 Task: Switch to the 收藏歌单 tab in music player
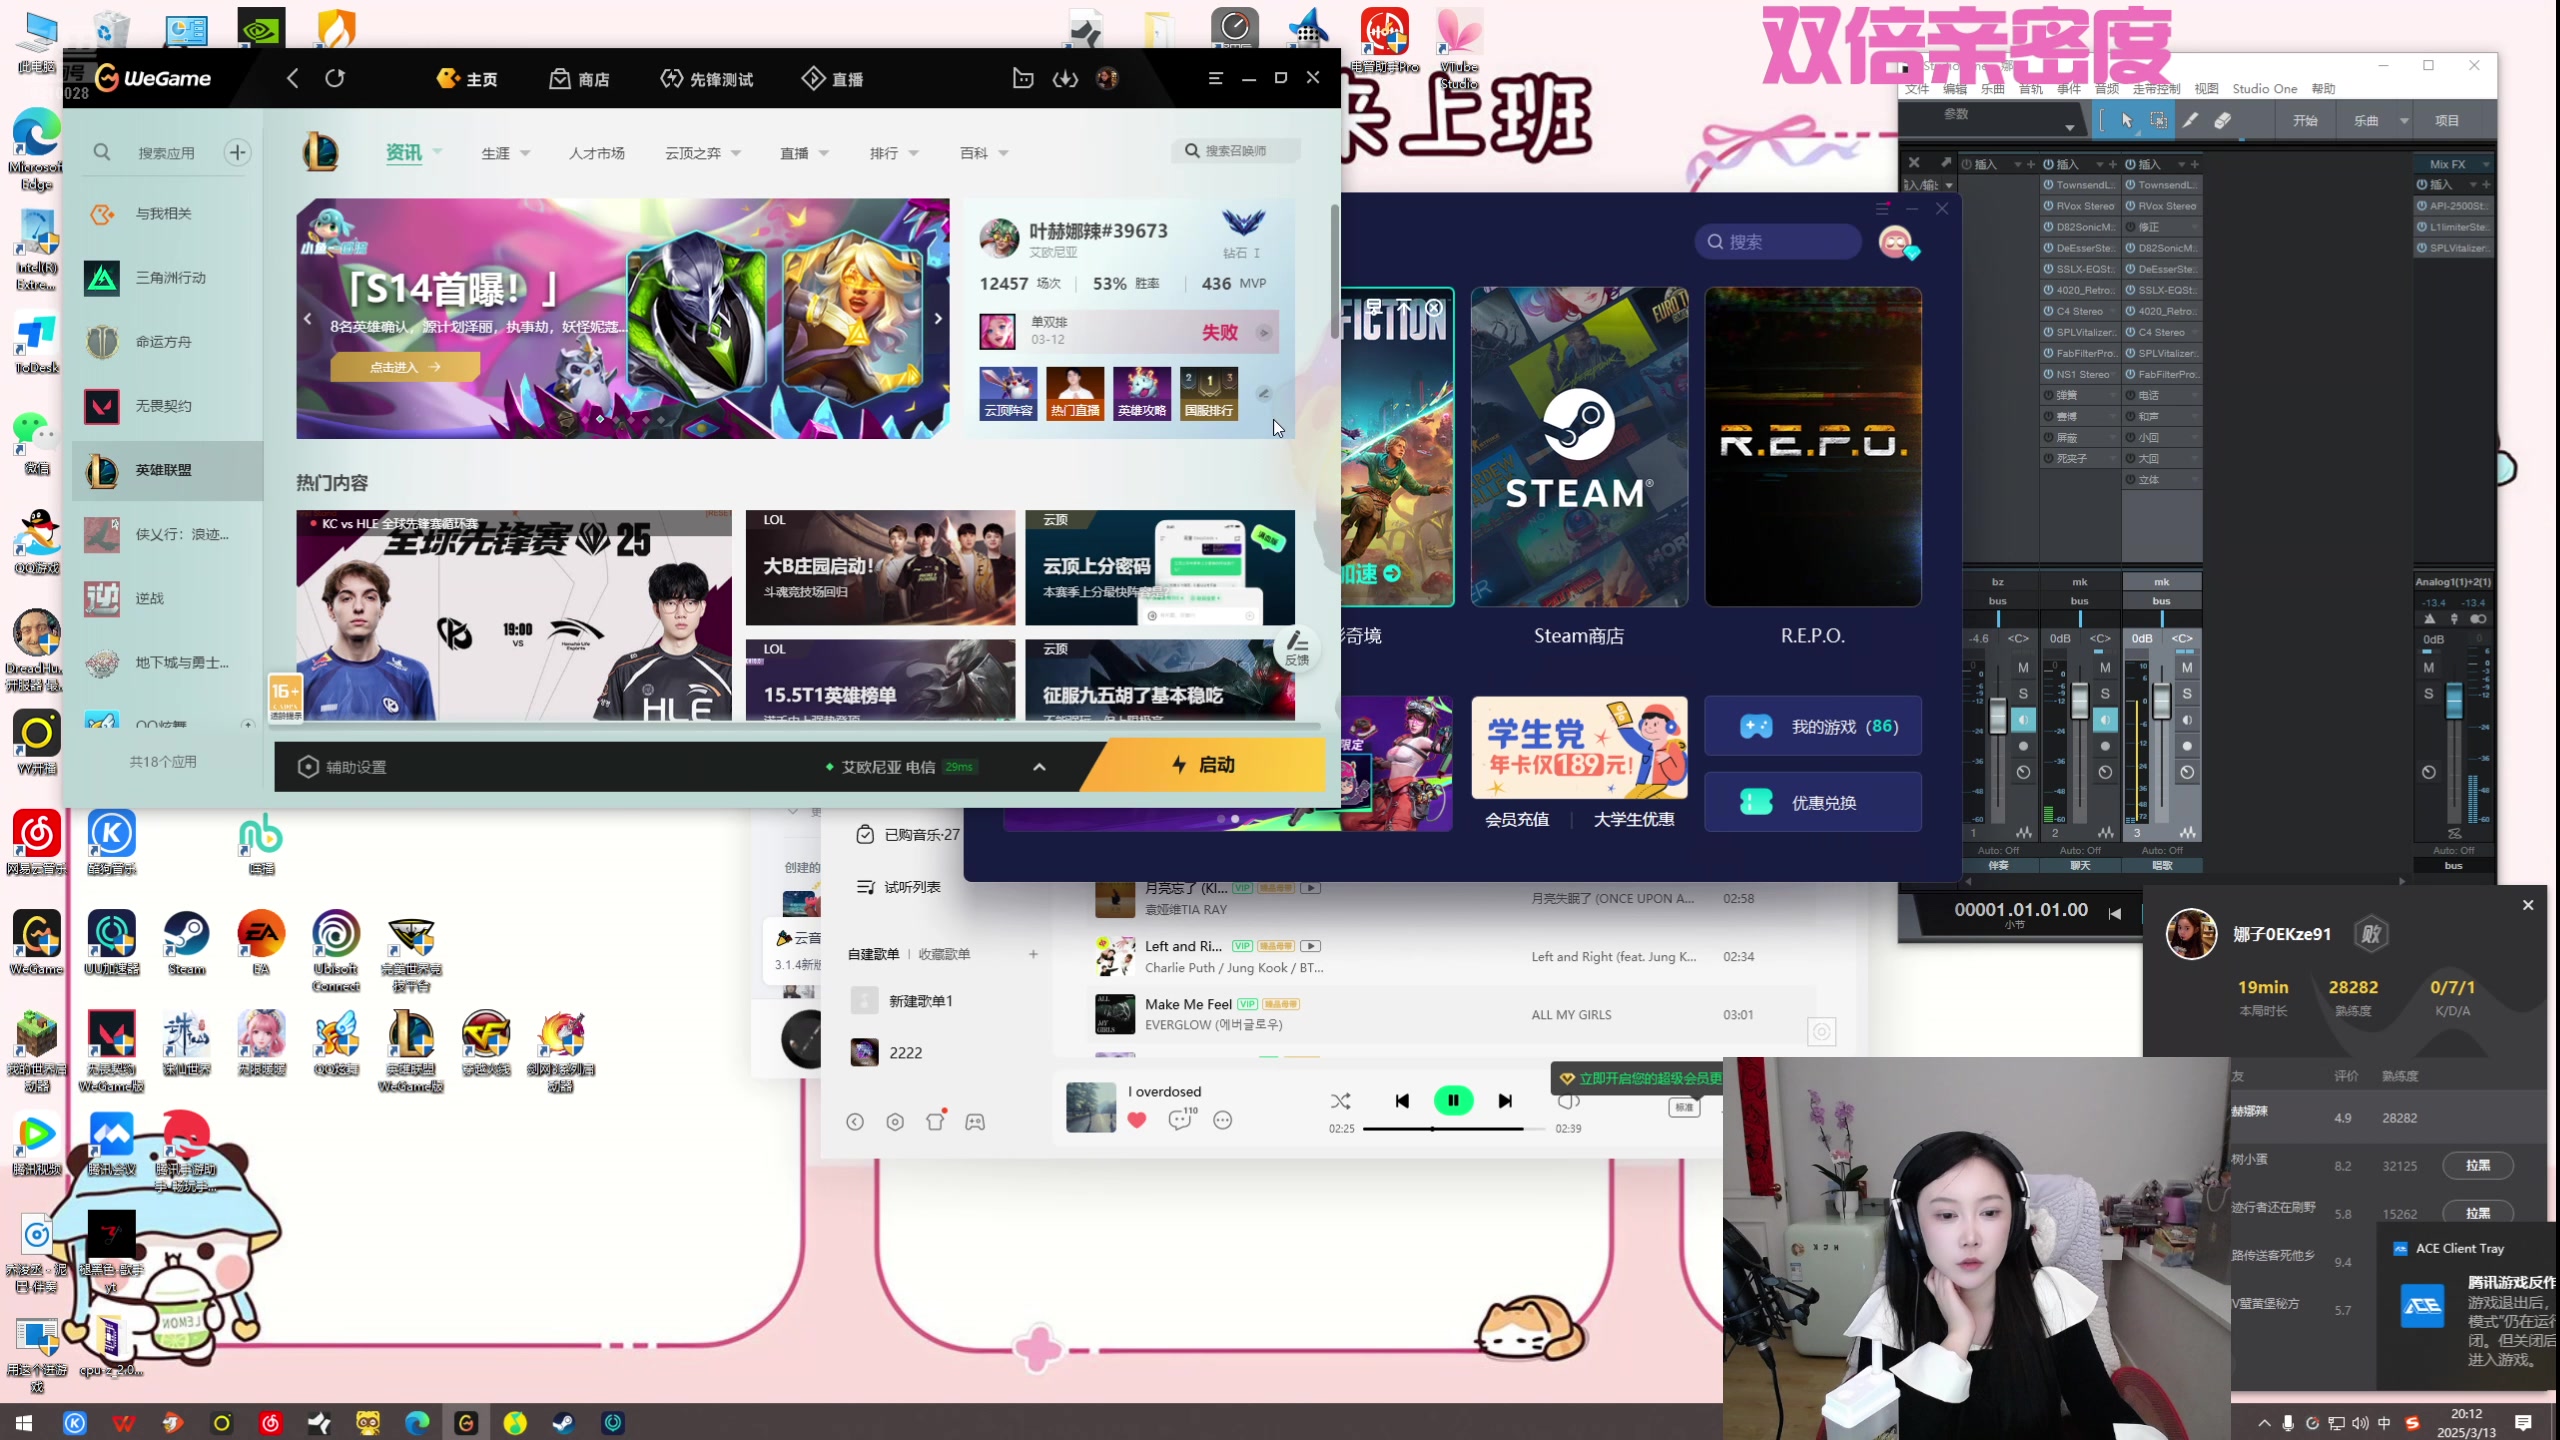[x=944, y=954]
